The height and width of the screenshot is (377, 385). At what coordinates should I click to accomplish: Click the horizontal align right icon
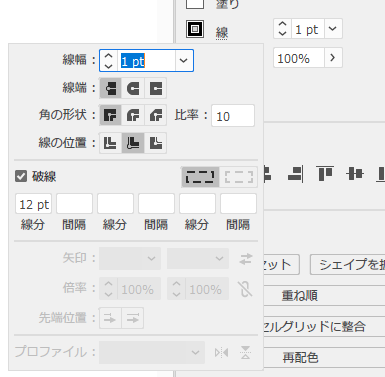pyautogui.click(x=296, y=174)
